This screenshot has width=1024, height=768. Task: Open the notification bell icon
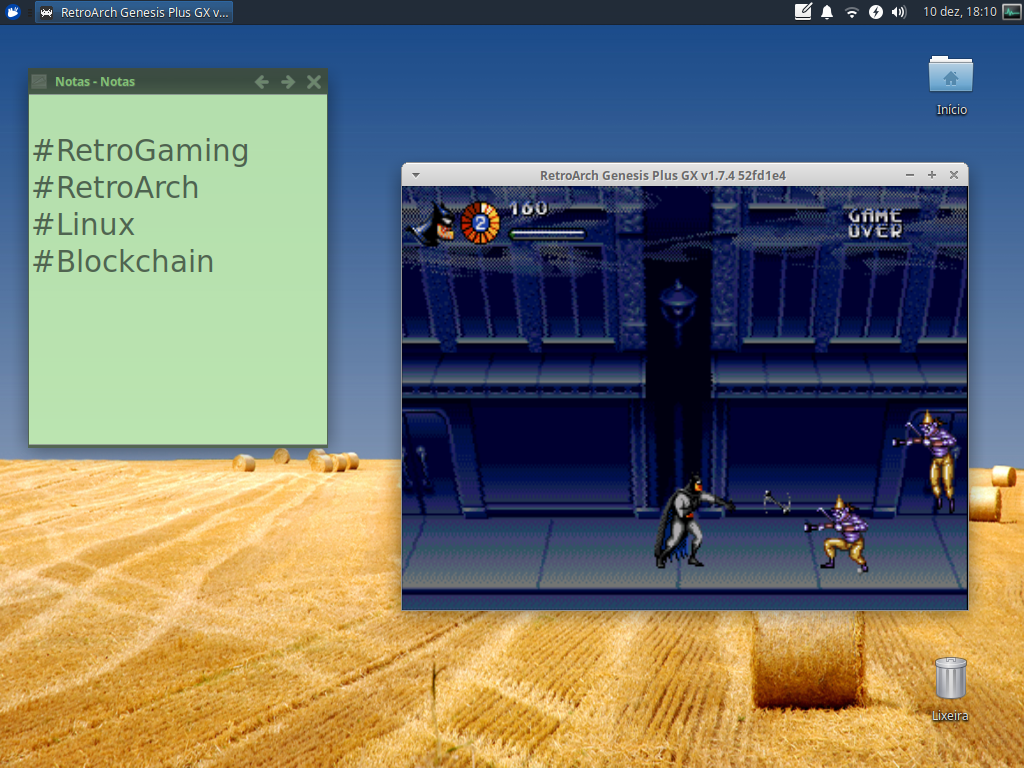[827, 12]
